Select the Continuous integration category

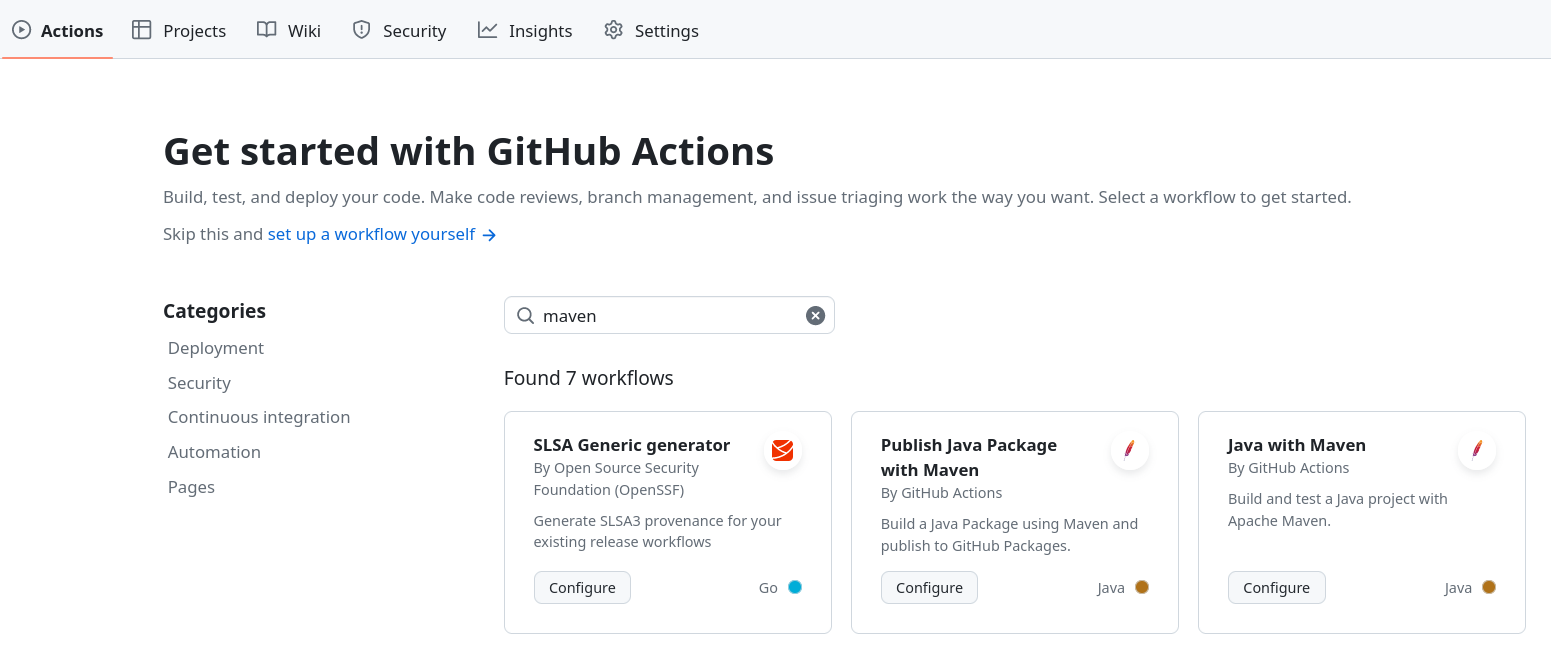[259, 416]
